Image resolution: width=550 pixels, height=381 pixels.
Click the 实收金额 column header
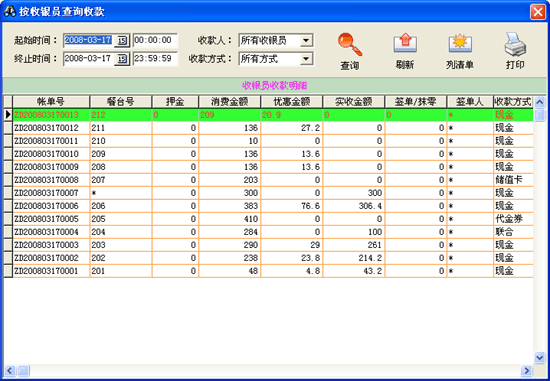(354, 102)
